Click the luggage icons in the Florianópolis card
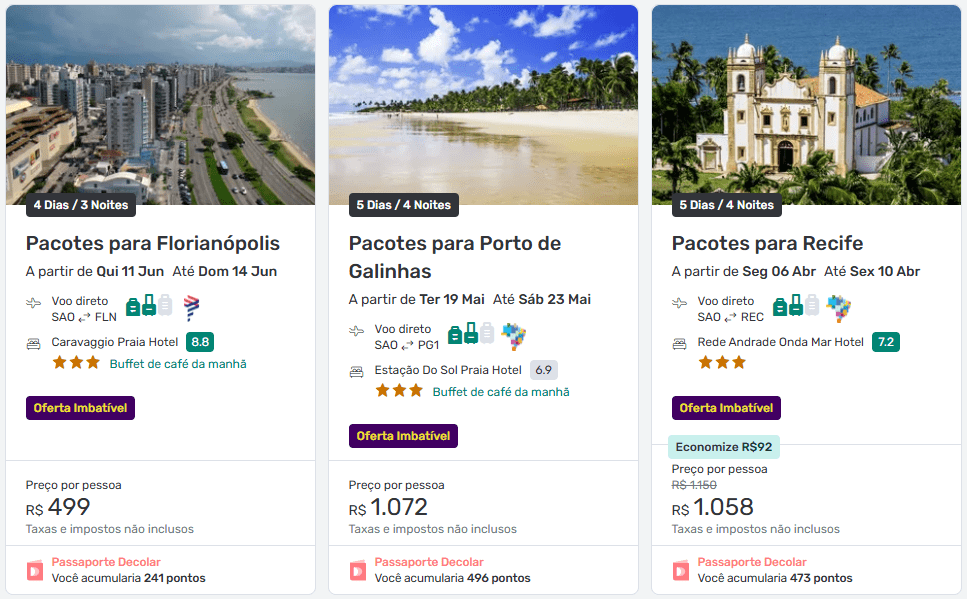 (148, 306)
